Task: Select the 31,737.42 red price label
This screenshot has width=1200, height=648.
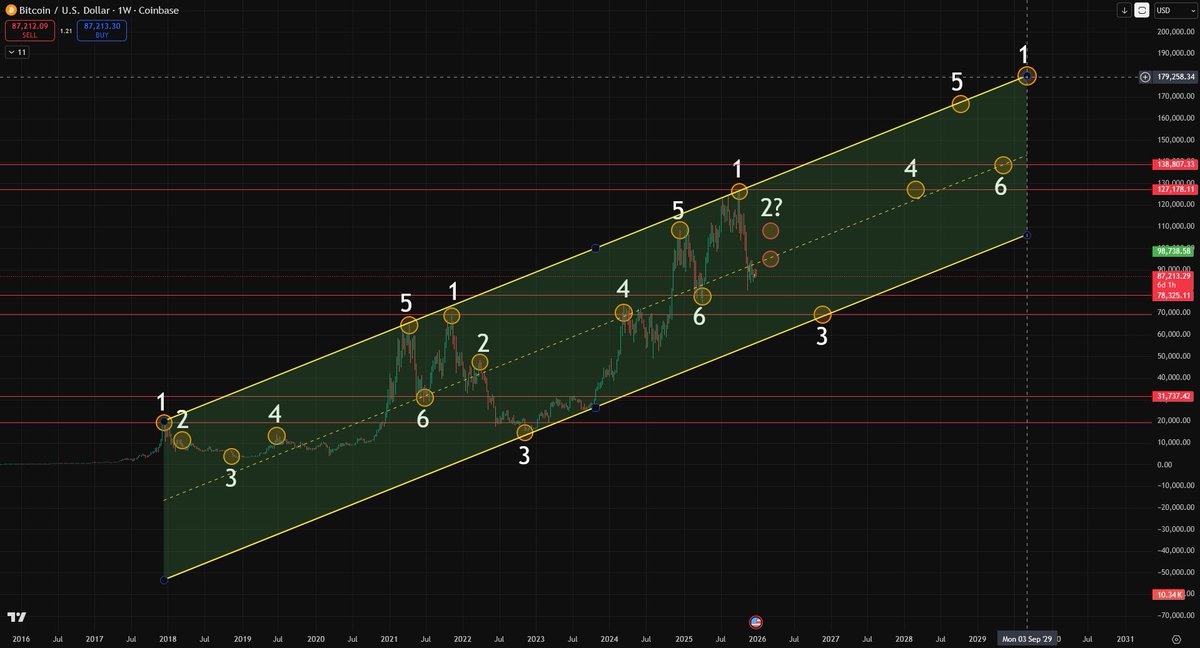Action: pos(1173,396)
